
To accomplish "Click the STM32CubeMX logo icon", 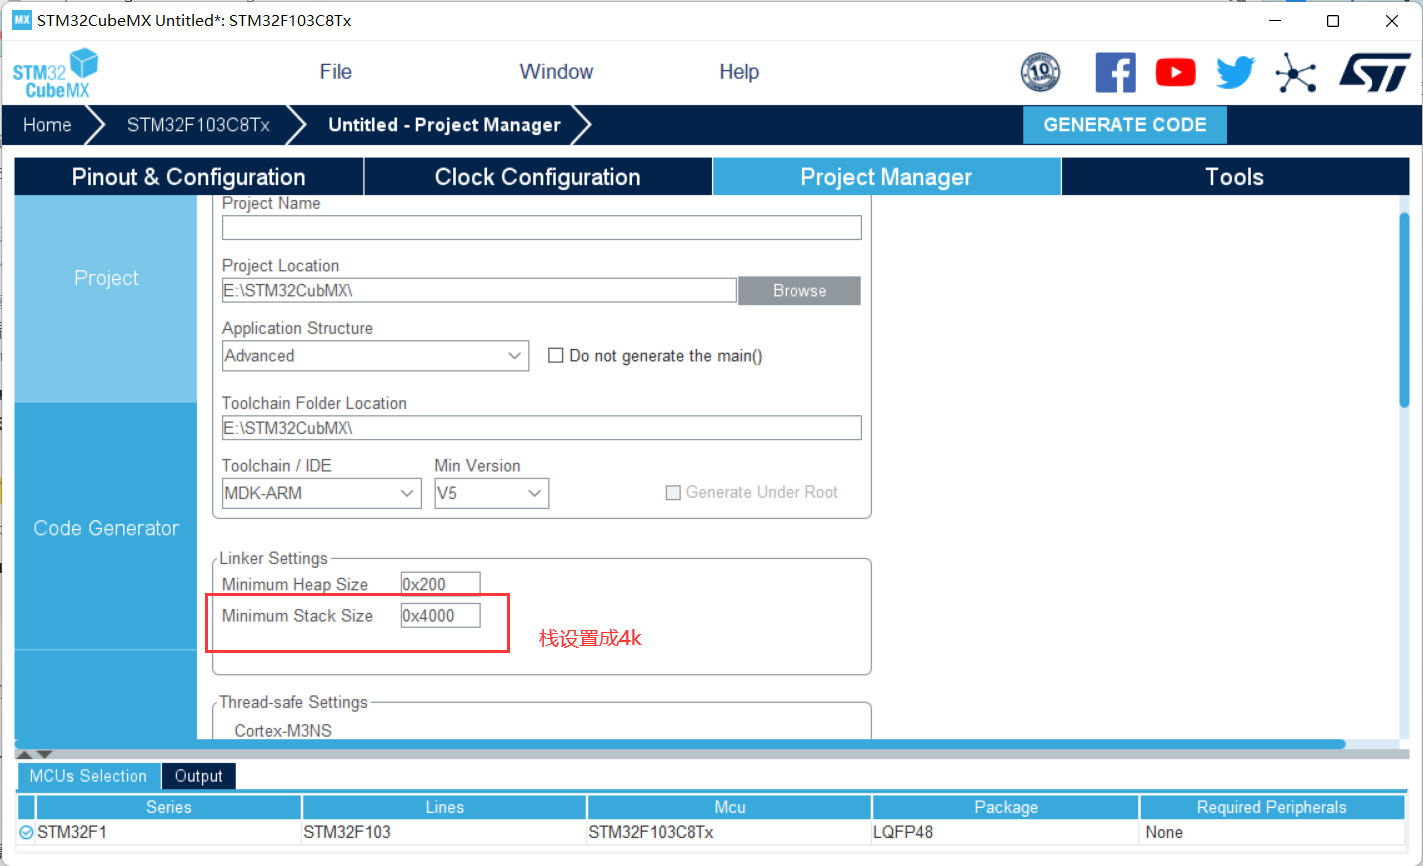I will [x=56, y=73].
